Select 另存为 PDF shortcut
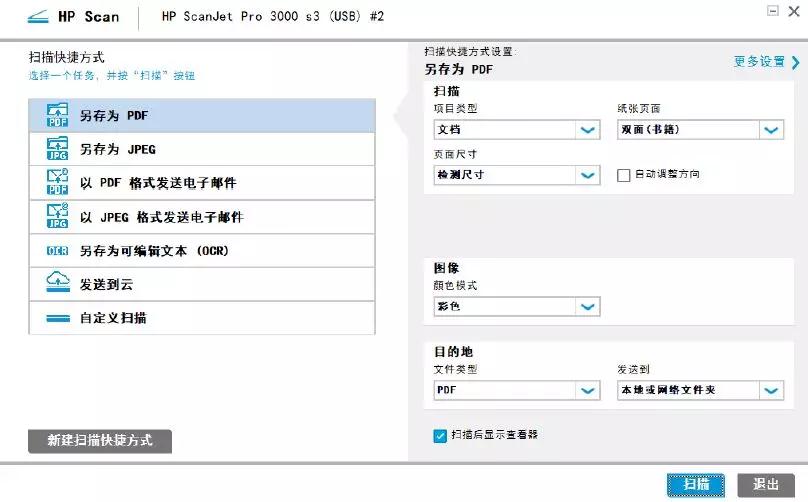808x502 pixels. 202,115
